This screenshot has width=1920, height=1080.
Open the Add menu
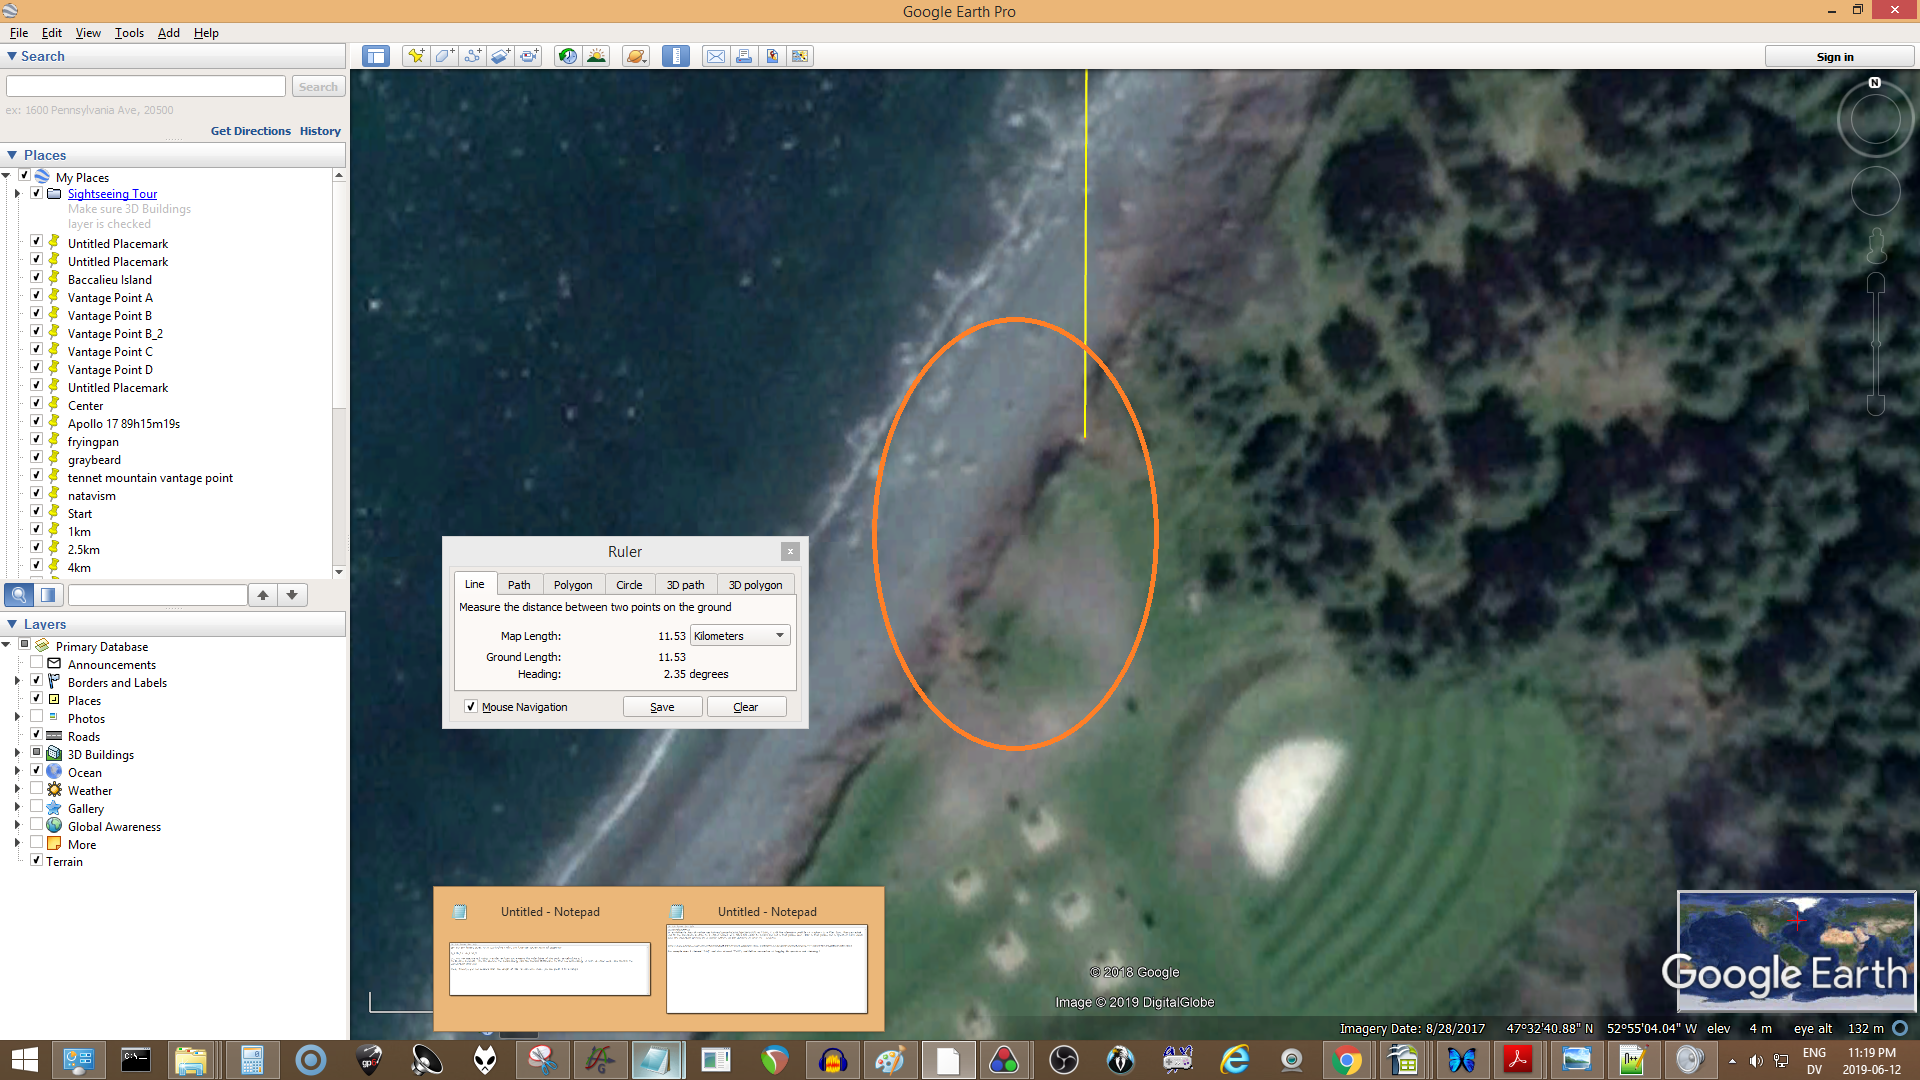pos(169,33)
